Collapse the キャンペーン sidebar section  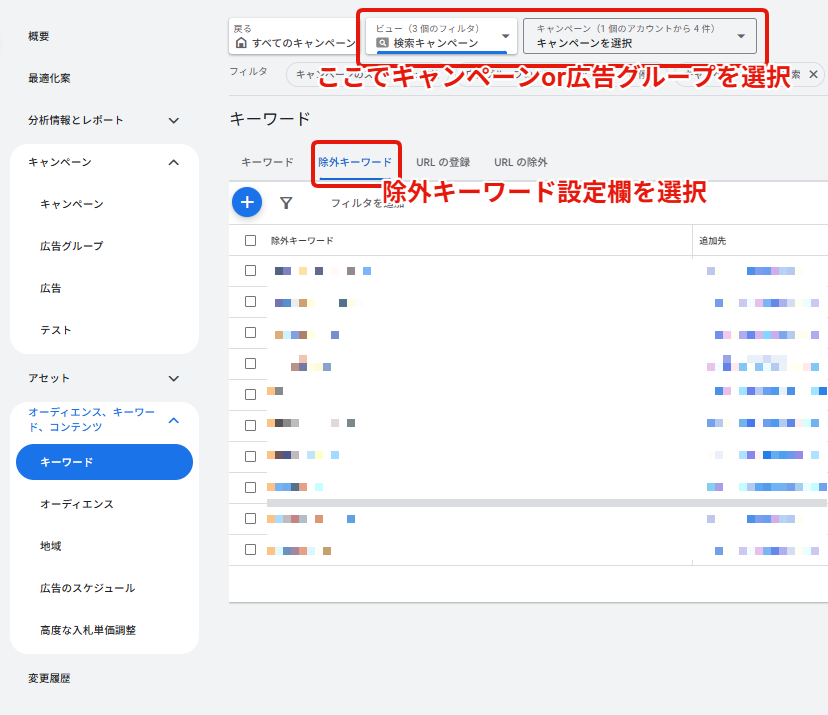(104, 162)
